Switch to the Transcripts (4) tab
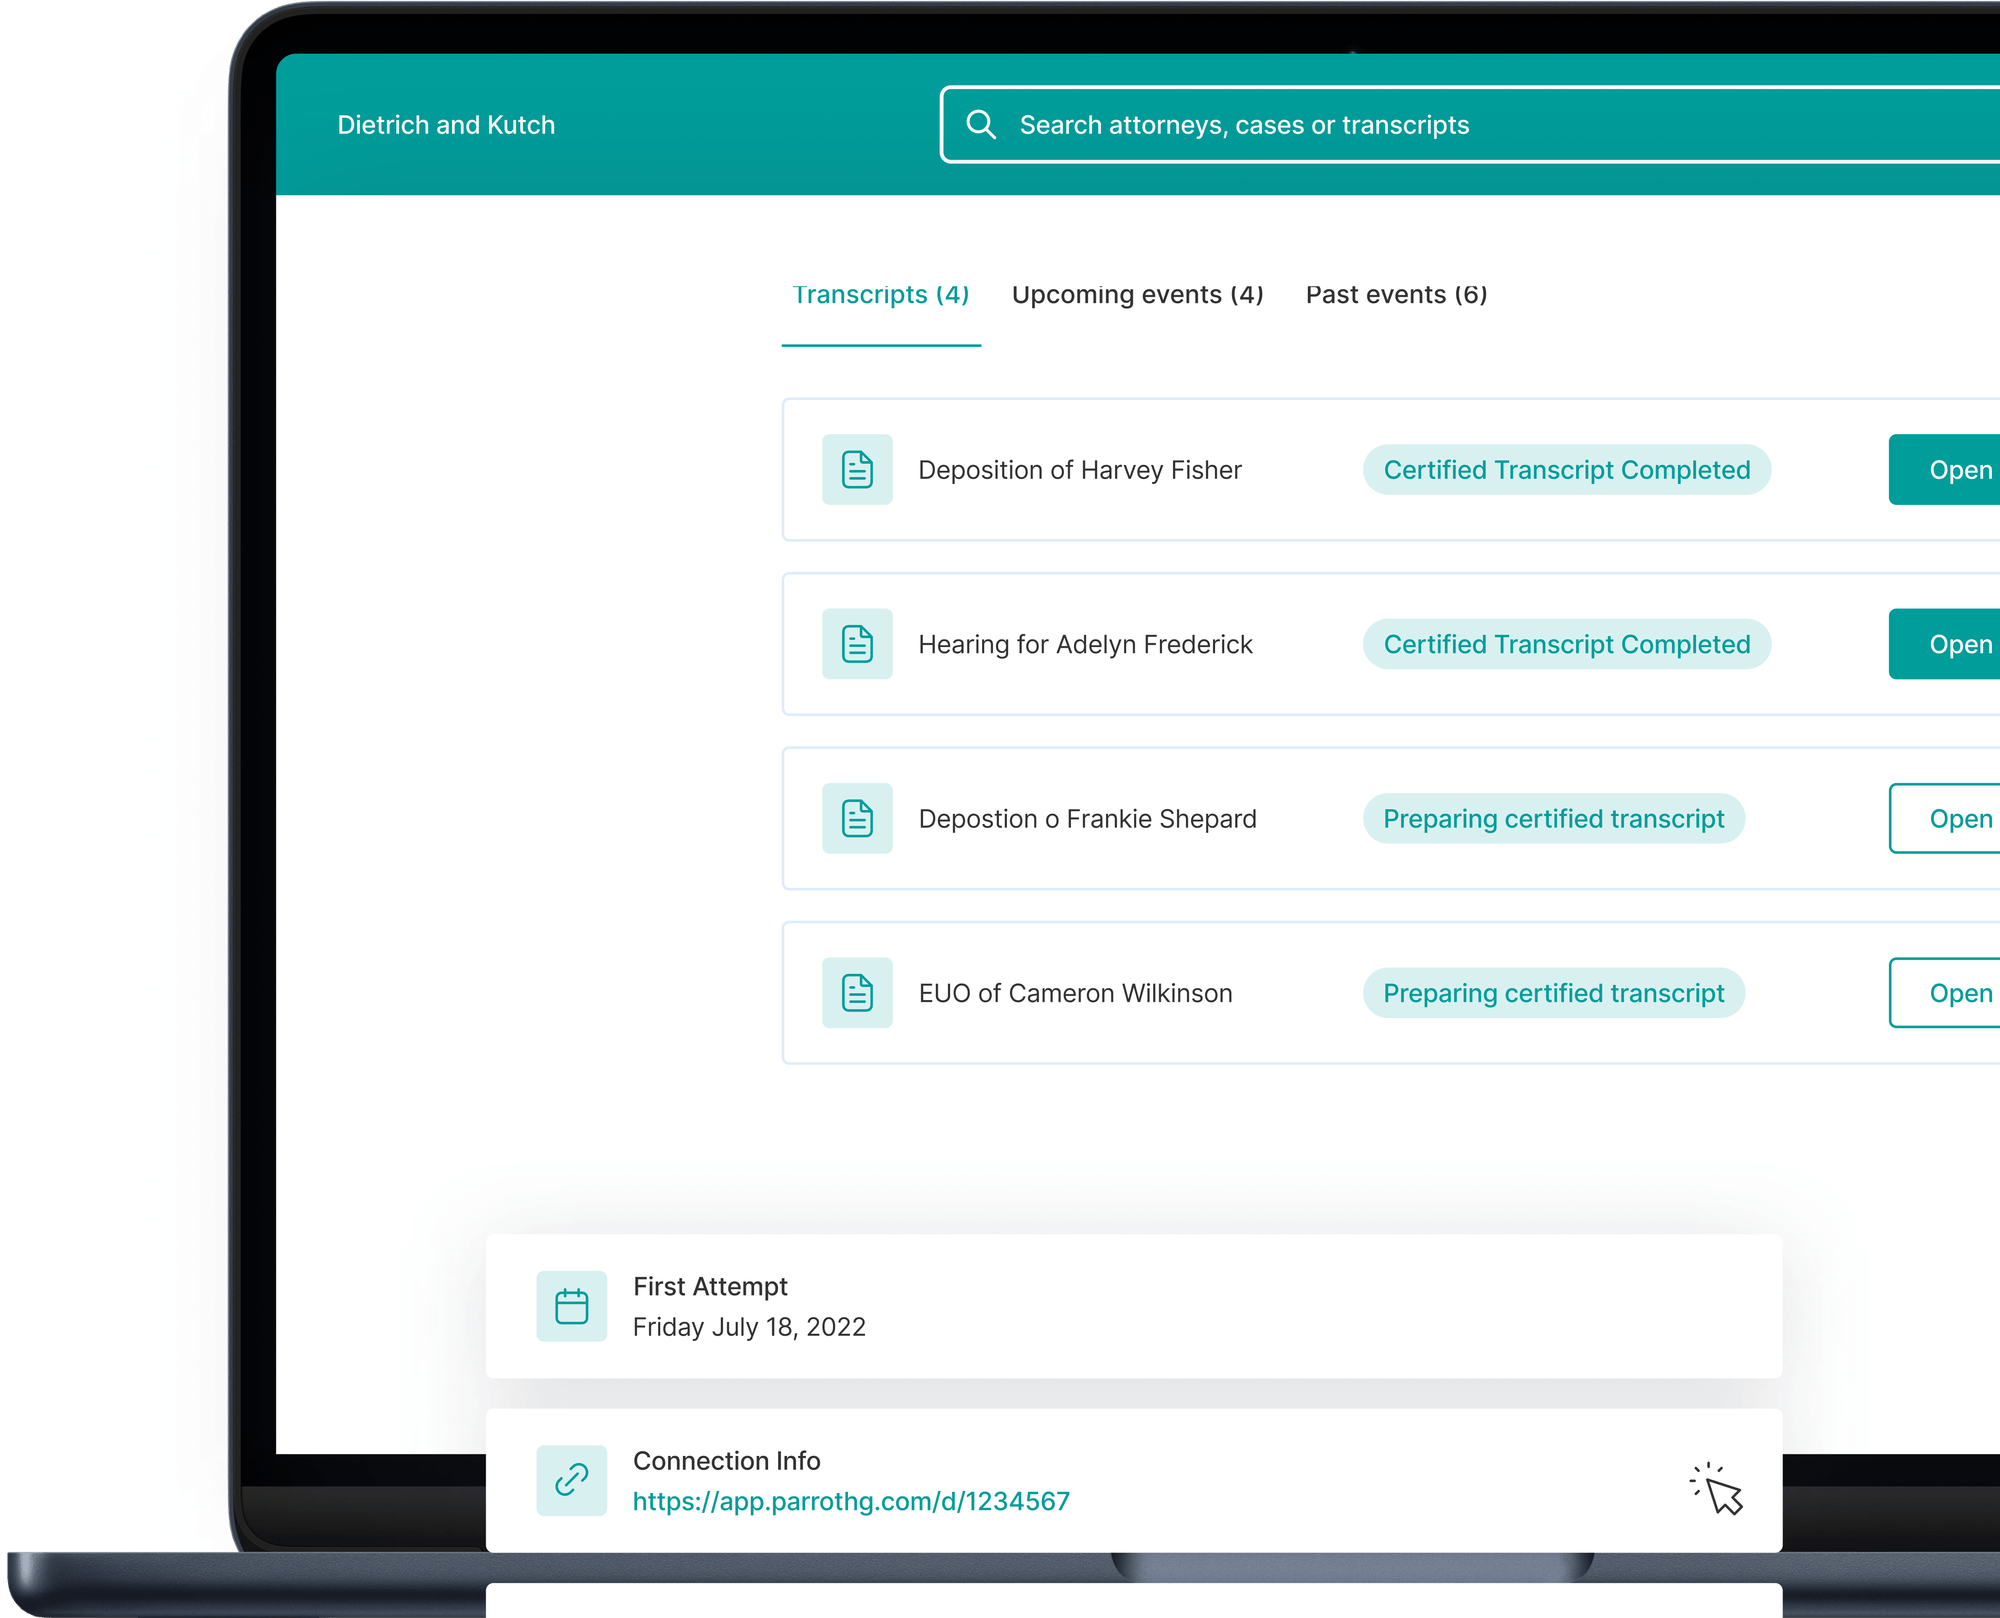The width and height of the screenshot is (2000, 1618). point(880,295)
